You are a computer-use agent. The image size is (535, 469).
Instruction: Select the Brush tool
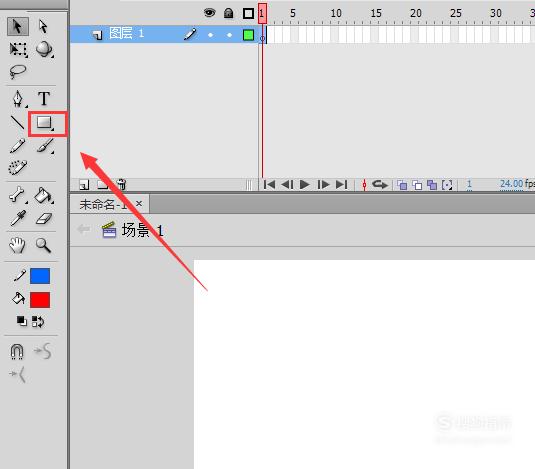pyautogui.click(x=45, y=146)
